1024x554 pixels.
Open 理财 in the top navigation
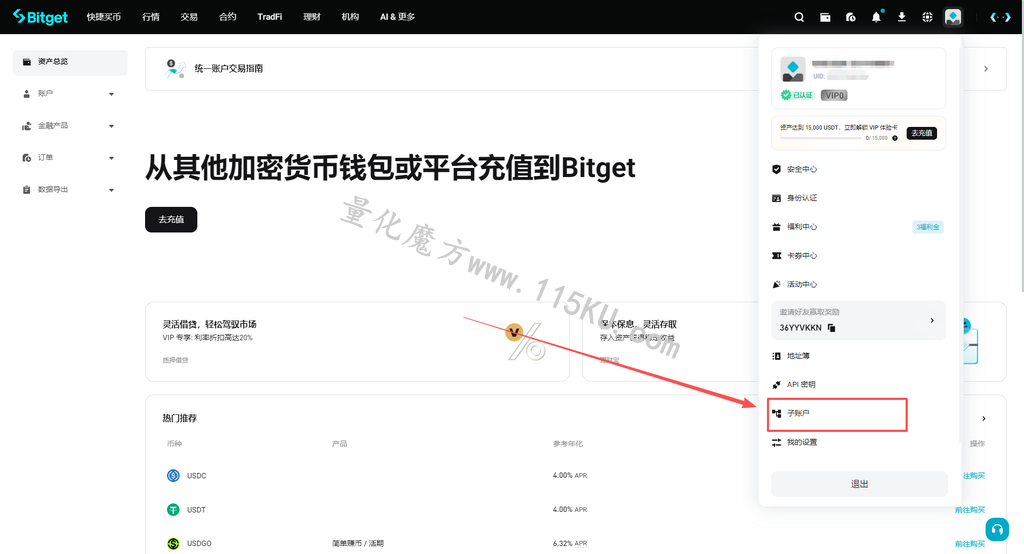click(312, 17)
